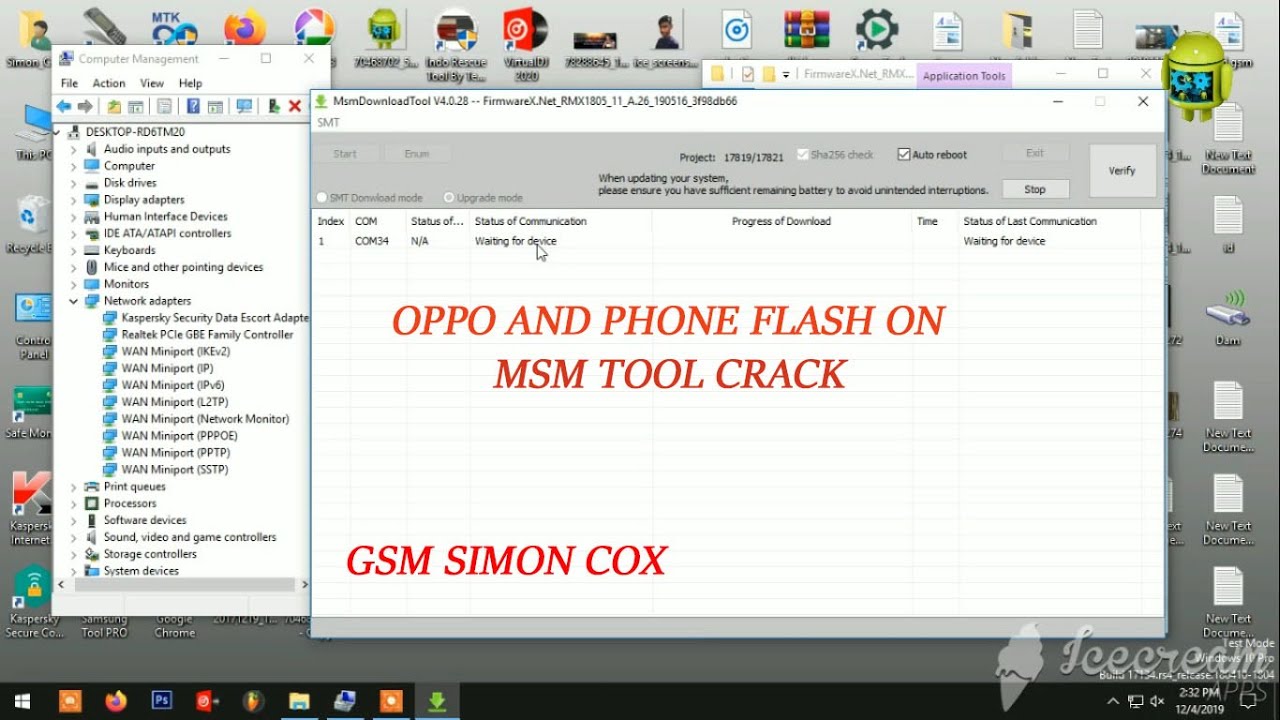
Task: Select Upgrade mode radio button
Action: (449, 198)
